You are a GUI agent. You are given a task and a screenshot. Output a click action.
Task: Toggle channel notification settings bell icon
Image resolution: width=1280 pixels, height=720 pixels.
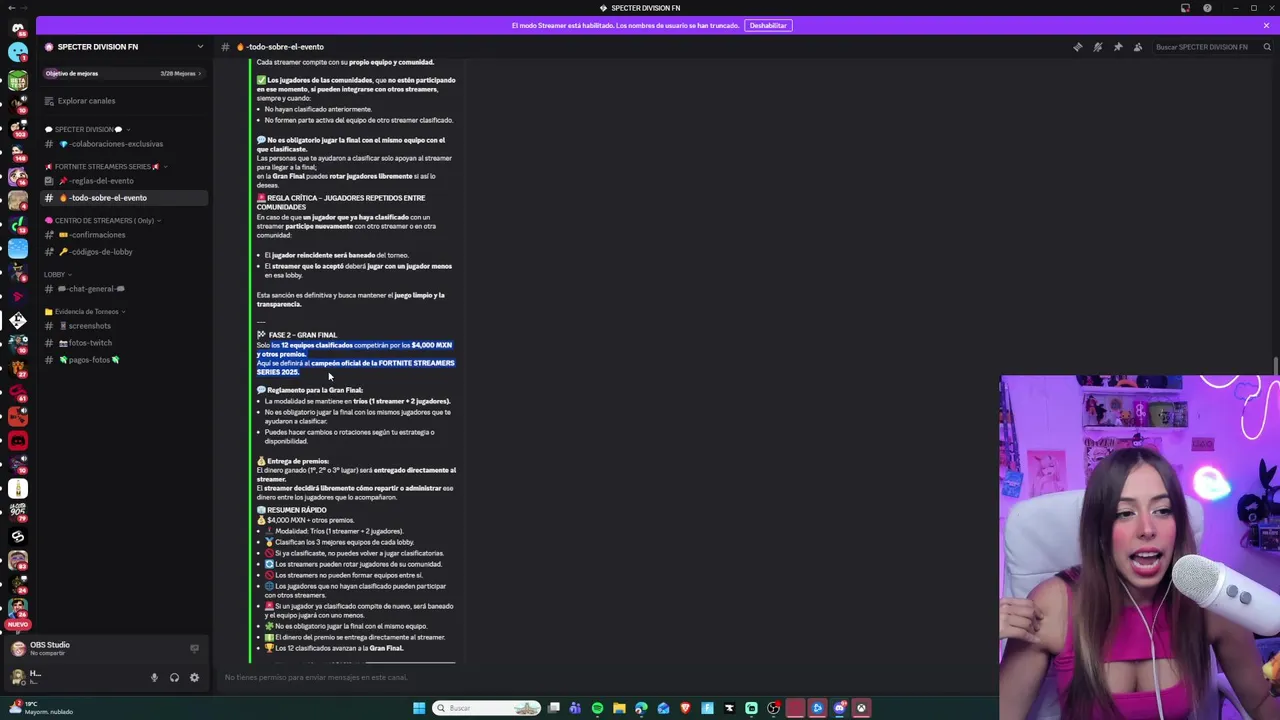click(1097, 47)
